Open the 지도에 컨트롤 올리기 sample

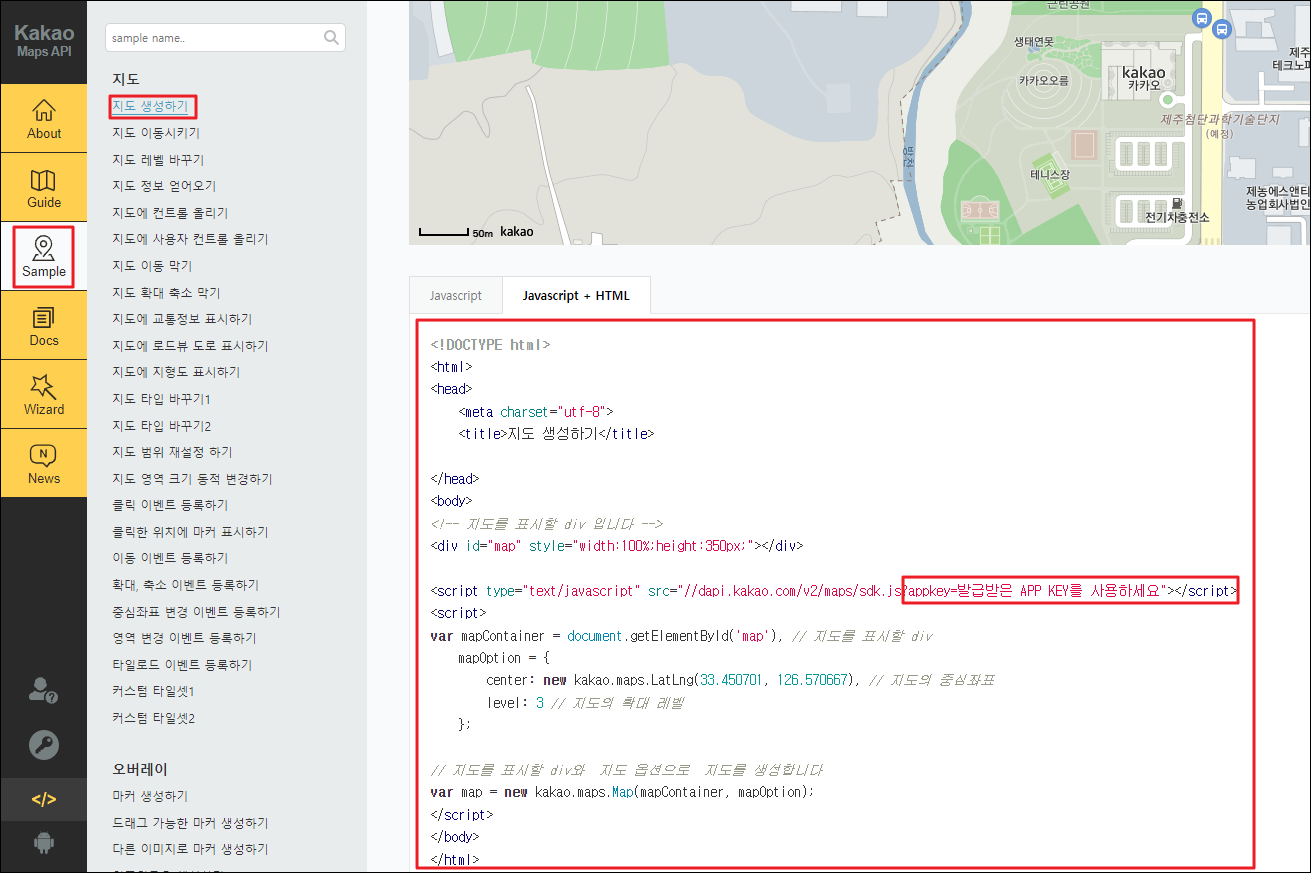click(170, 213)
